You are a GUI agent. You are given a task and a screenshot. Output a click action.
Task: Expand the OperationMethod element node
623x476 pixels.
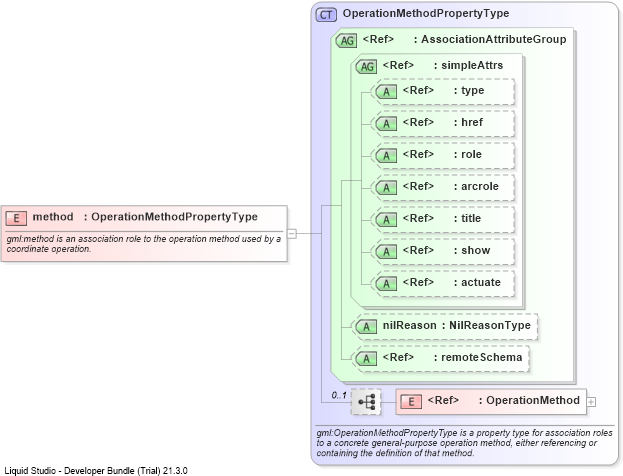[x=591, y=402]
